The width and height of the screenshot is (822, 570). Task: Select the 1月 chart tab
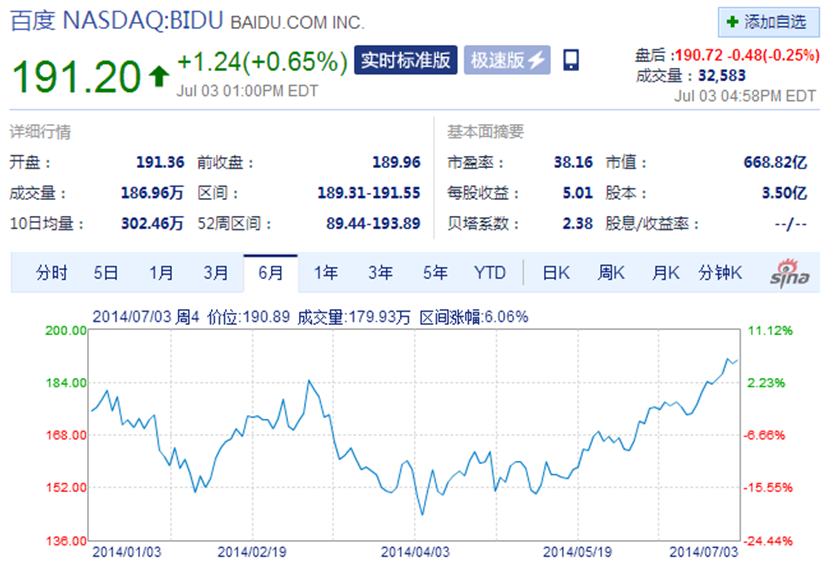coord(161,273)
